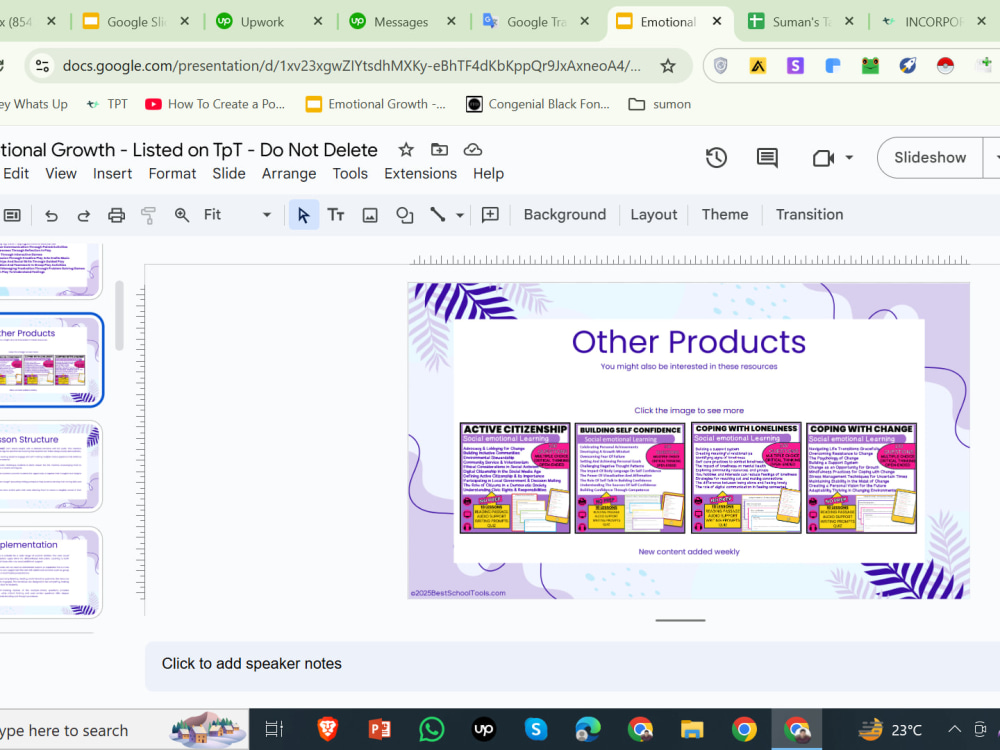1000x750 pixels.
Task: Open Congenial Black Font bookmark
Action: coord(538,104)
